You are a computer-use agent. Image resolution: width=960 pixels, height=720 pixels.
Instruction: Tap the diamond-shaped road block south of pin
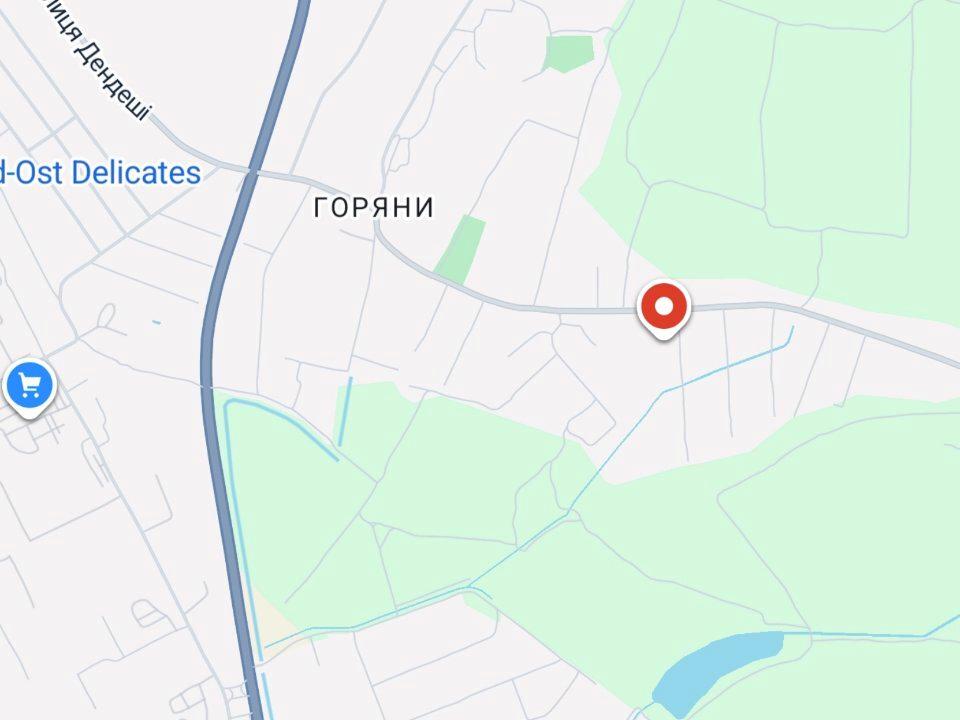591,422
